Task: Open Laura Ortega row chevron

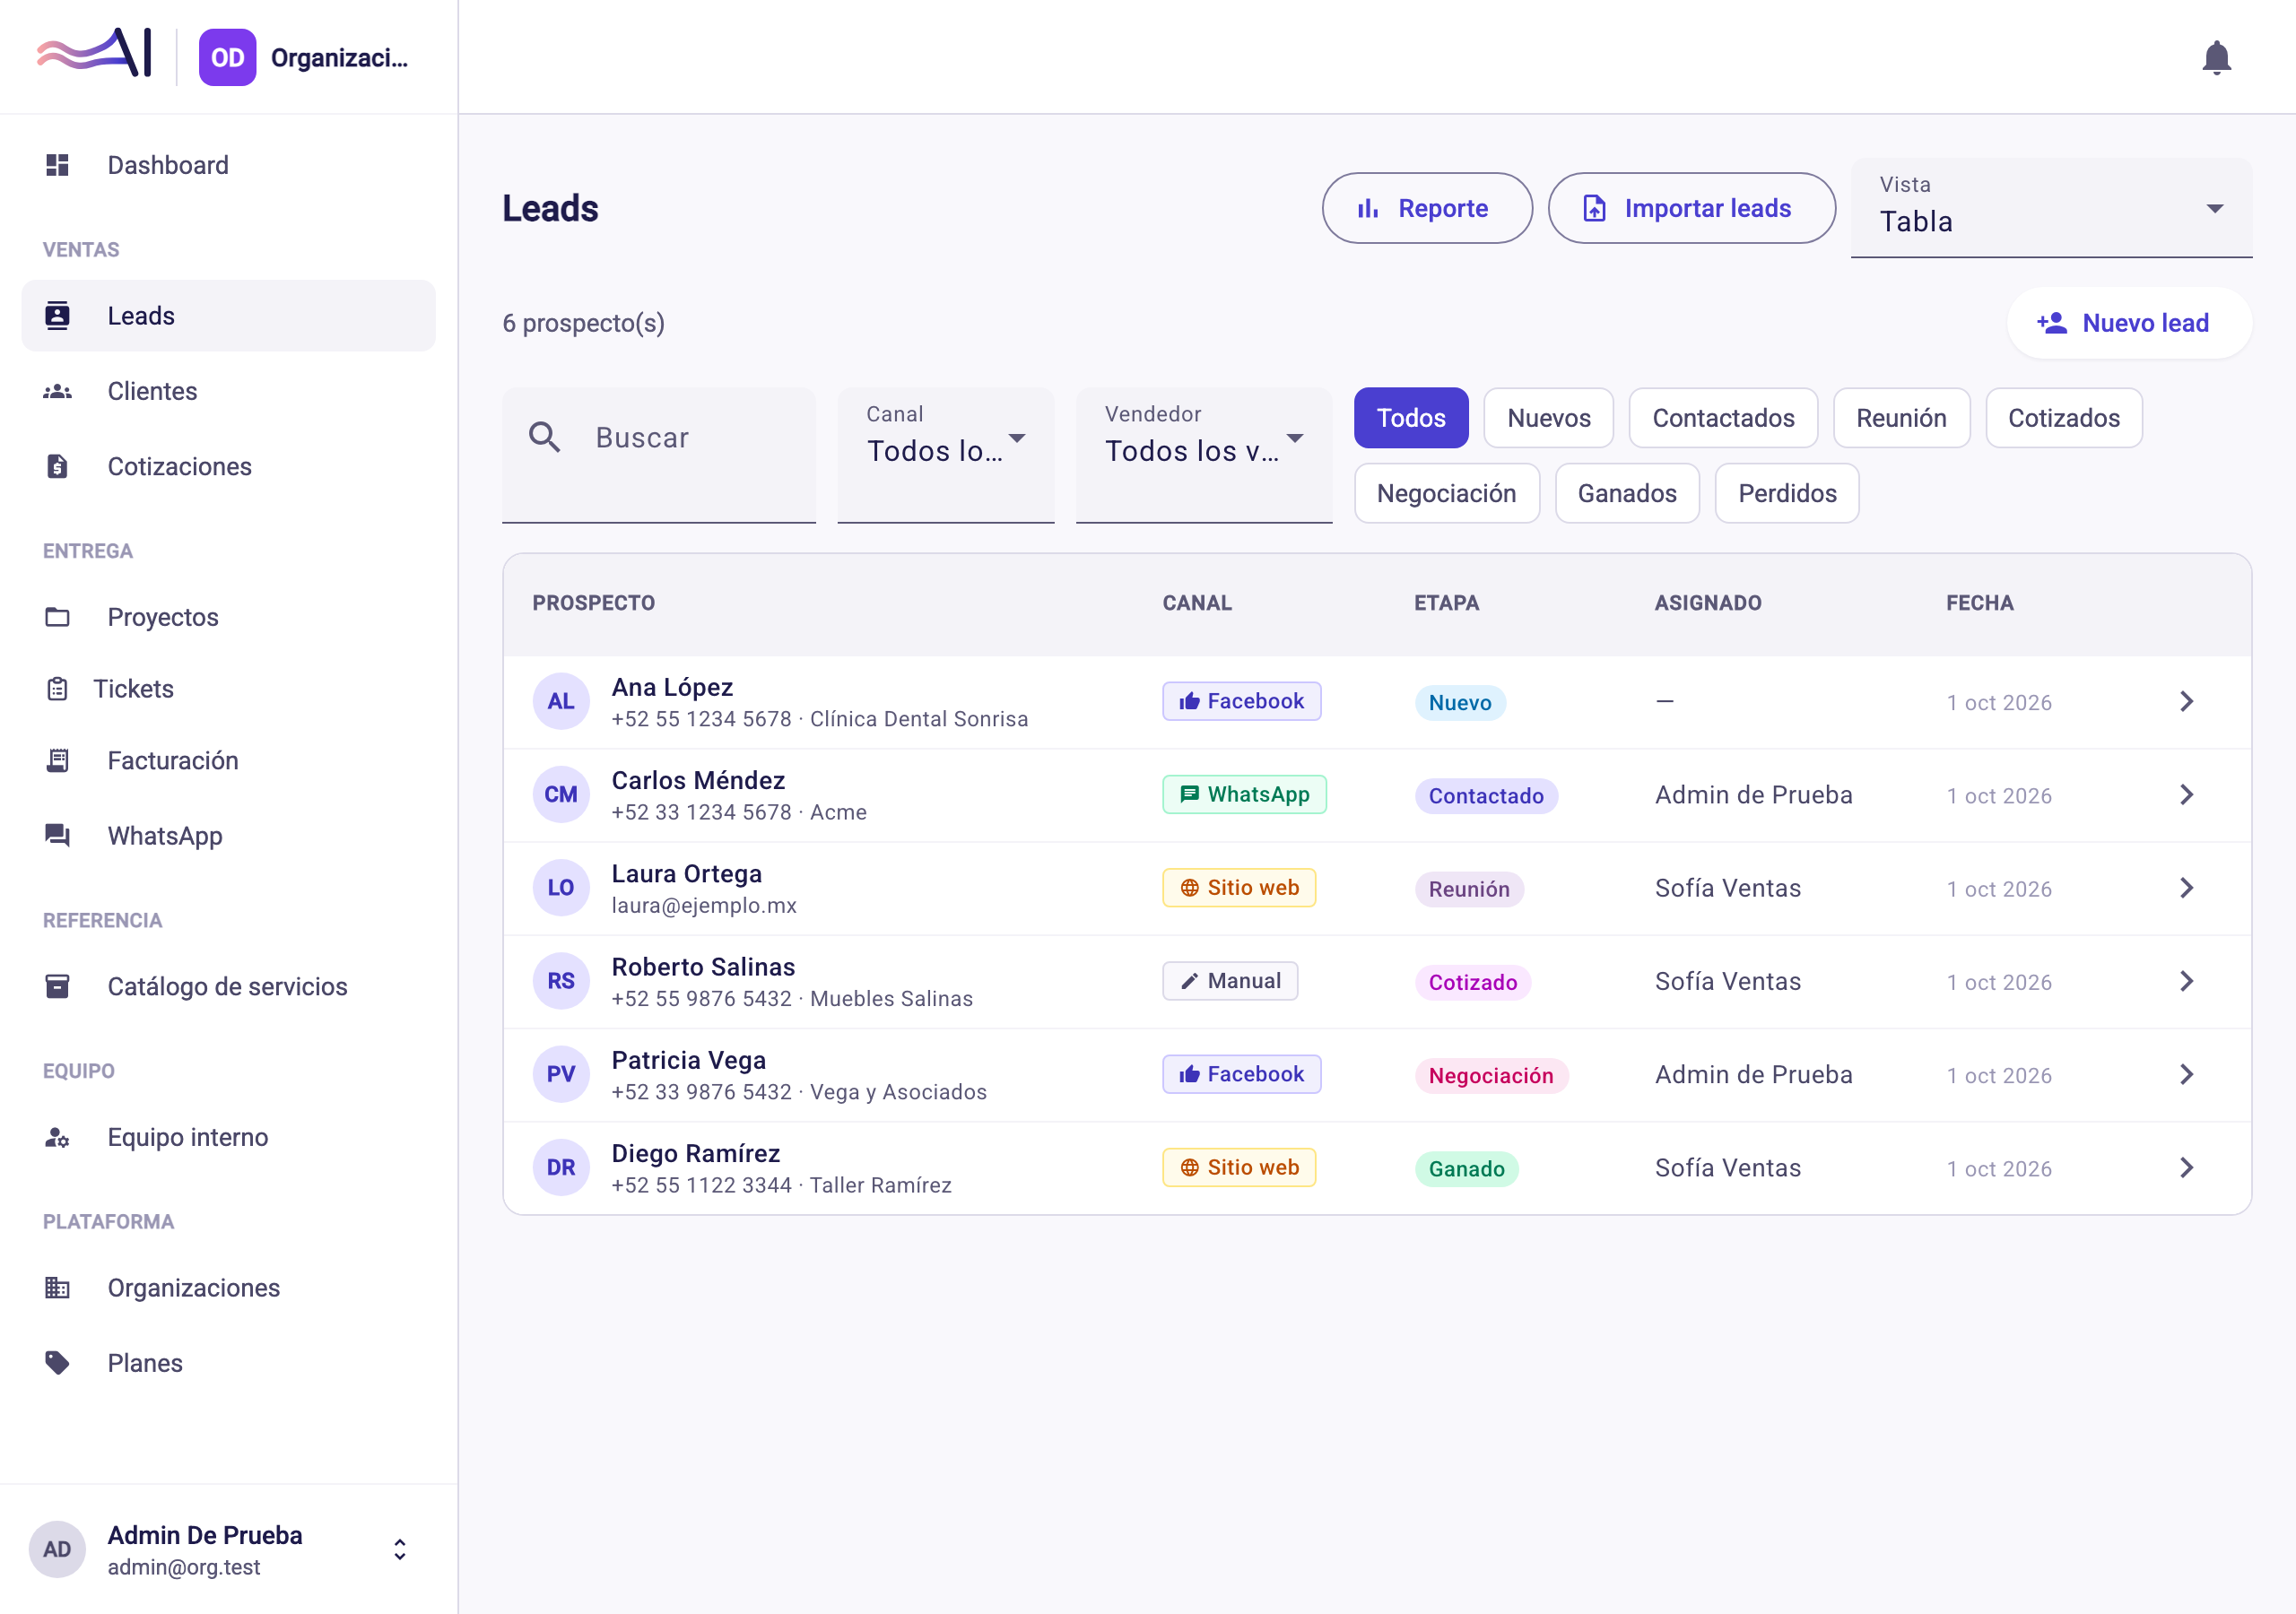Action: (2186, 887)
